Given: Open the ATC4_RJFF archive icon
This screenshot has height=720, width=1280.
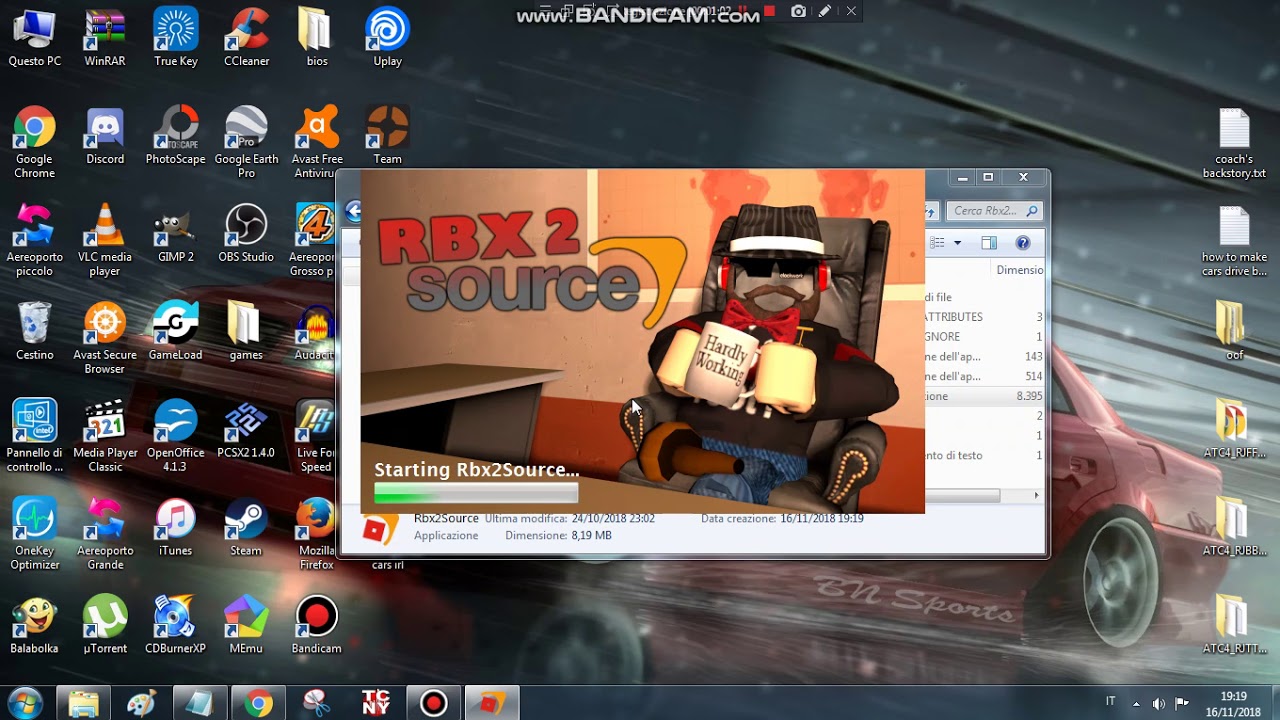Looking at the screenshot, I should click(x=1234, y=429).
